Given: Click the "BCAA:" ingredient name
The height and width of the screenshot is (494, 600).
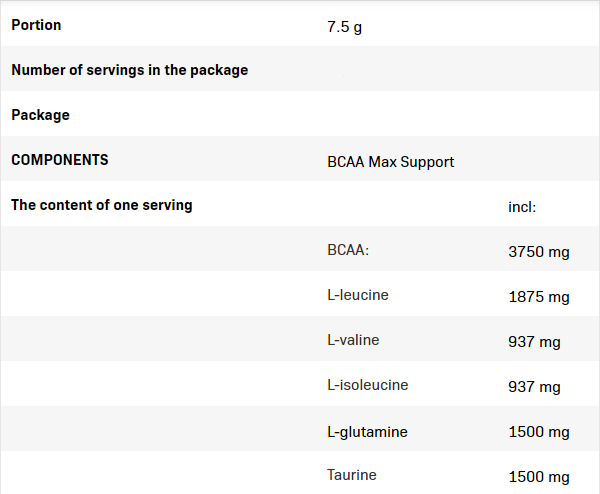Looking at the screenshot, I should [x=348, y=250].
